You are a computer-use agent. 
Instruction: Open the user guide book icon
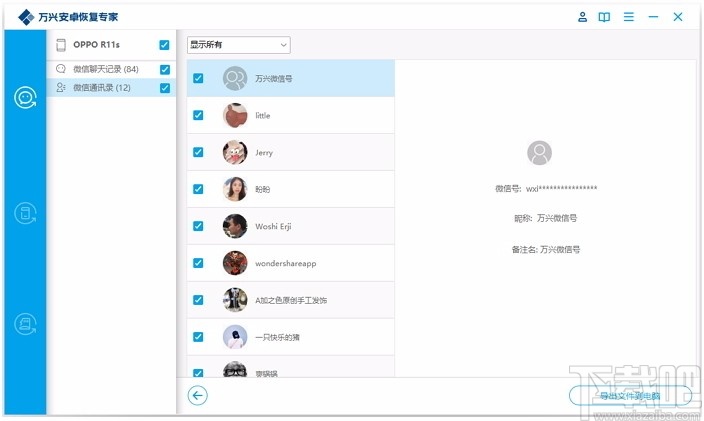pyautogui.click(x=604, y=17)
